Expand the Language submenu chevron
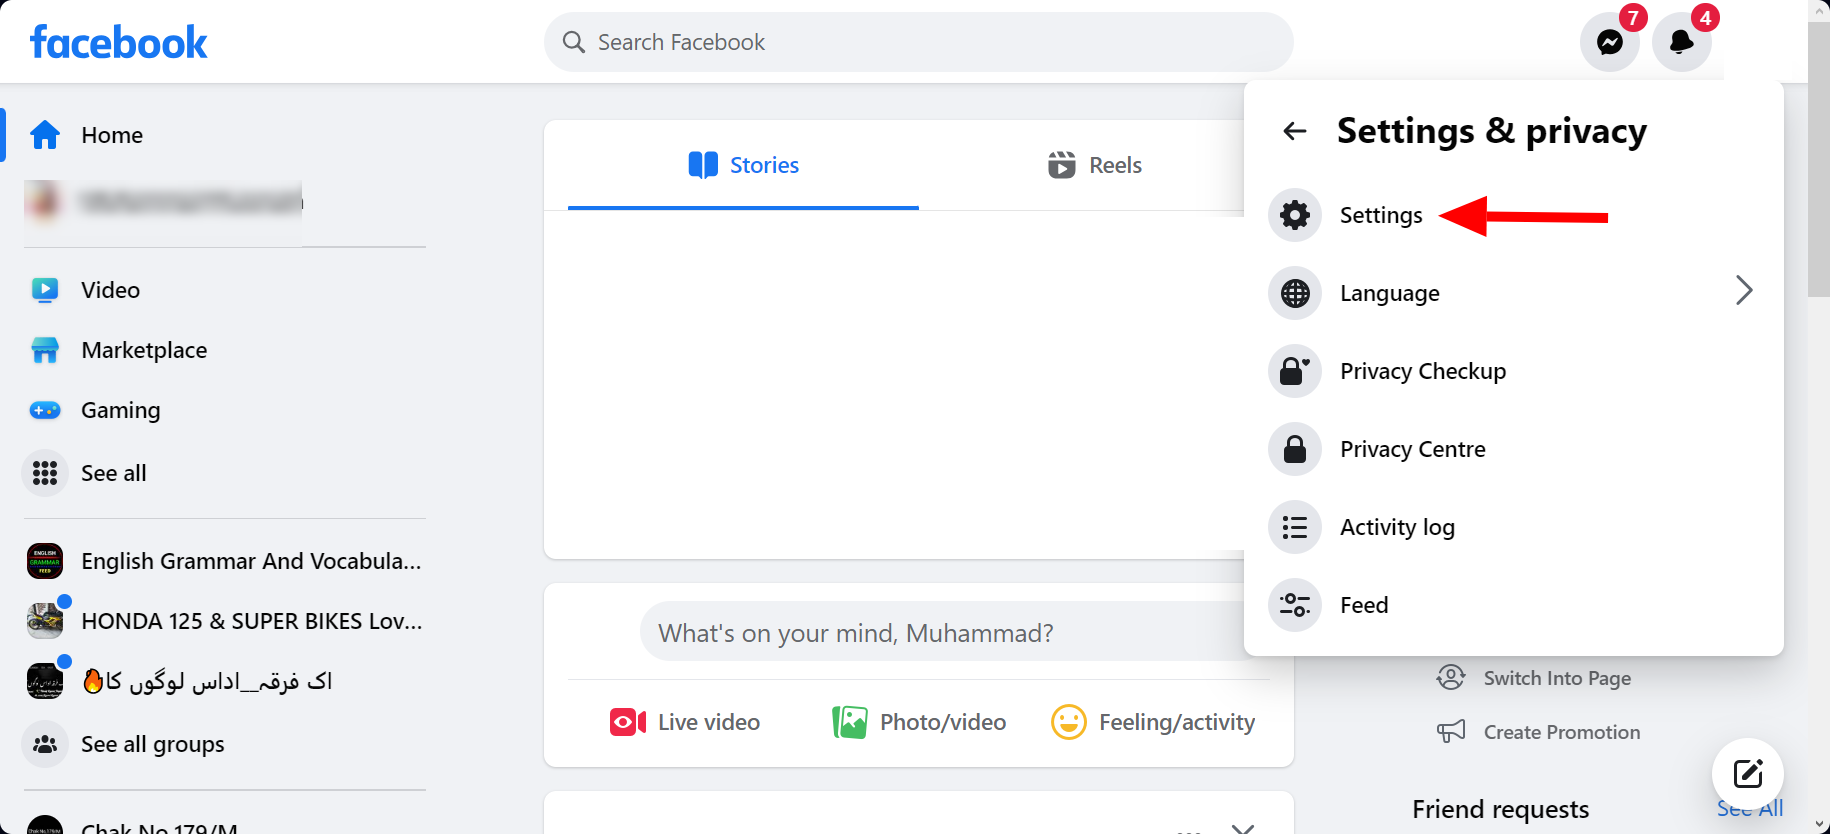This screenshot has width=1830, height=834. click(1744, 291)
